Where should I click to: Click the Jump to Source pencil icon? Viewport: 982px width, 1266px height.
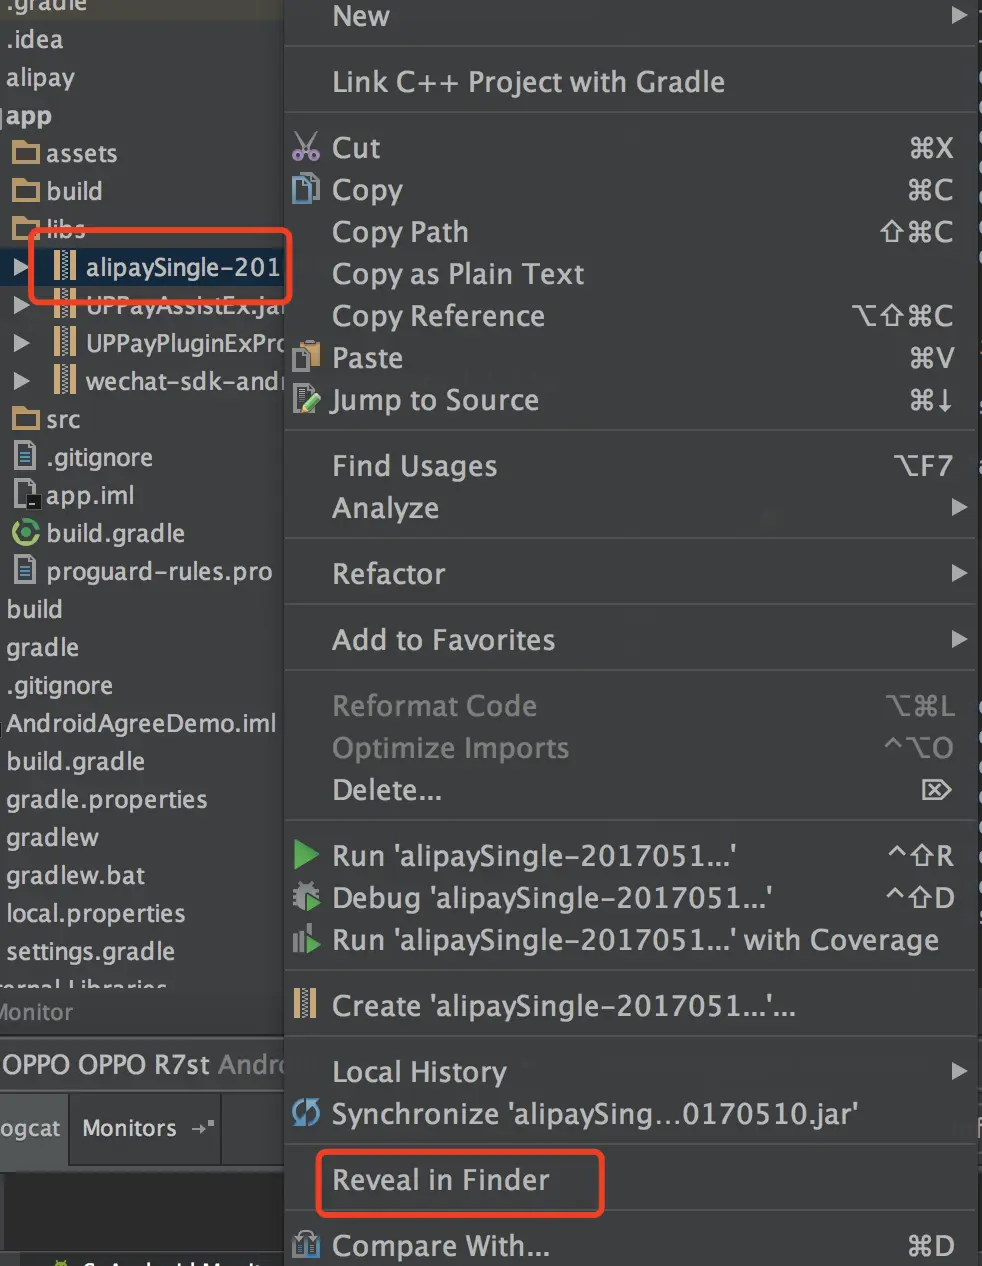[306, 400]
